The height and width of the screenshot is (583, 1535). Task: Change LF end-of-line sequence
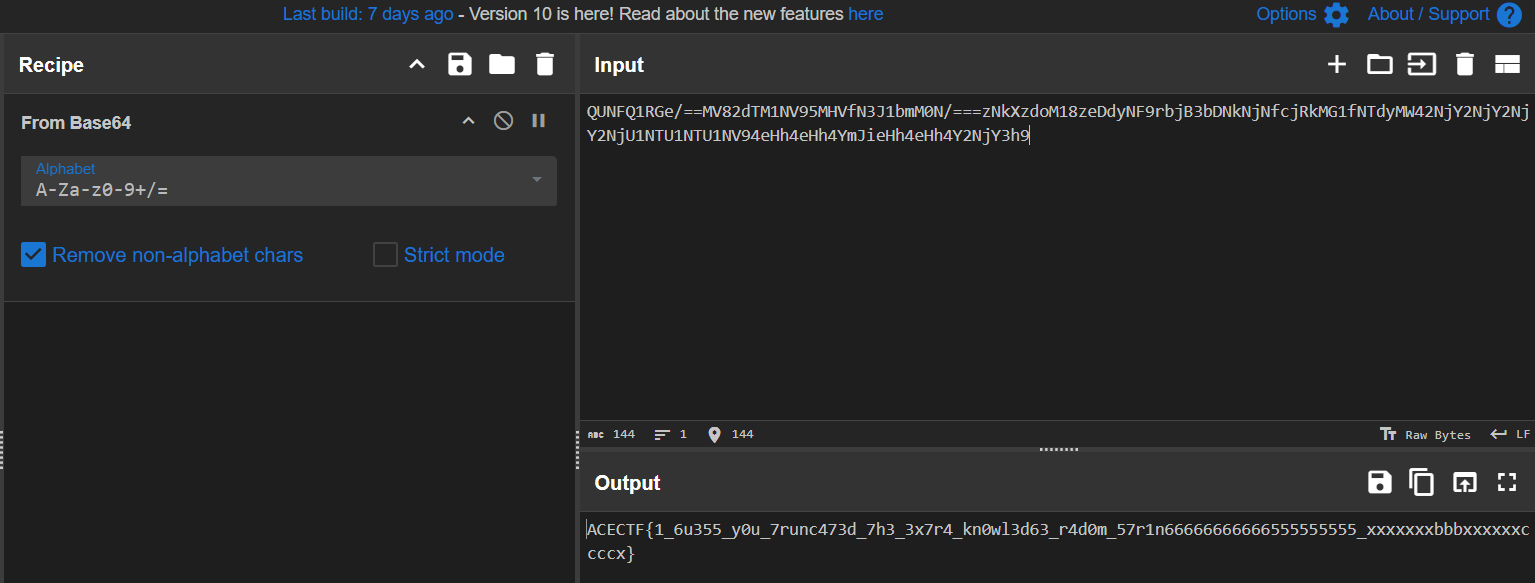1510,434
